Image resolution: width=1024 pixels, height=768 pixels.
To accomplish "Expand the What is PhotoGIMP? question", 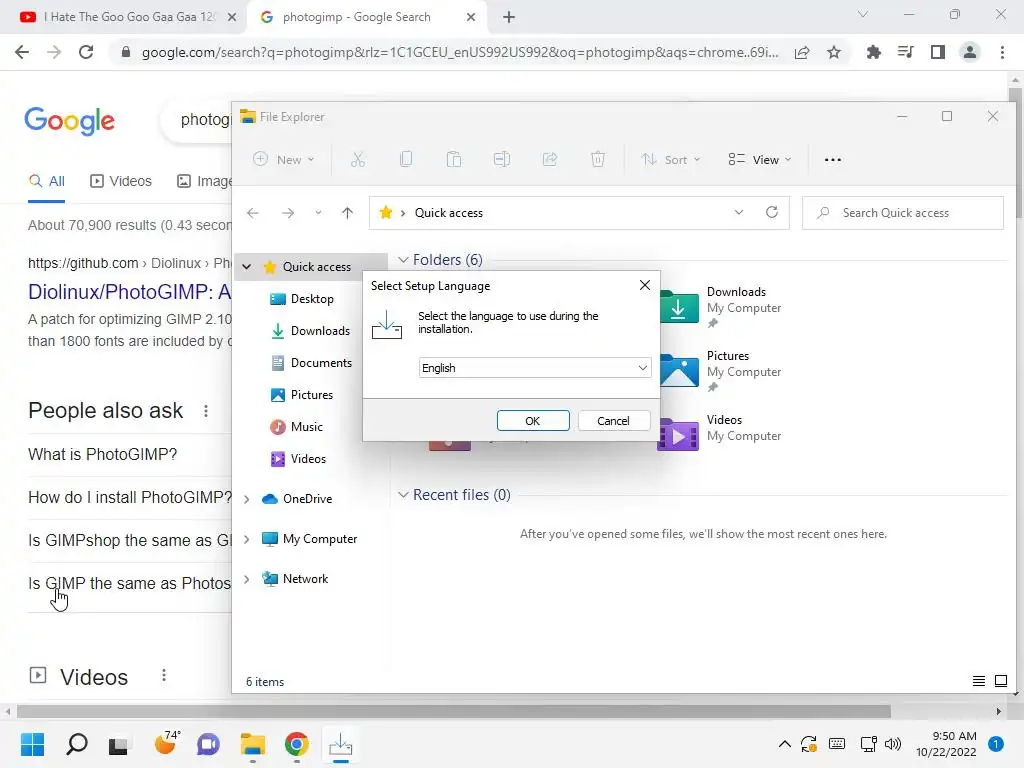I will pos(129,455).
